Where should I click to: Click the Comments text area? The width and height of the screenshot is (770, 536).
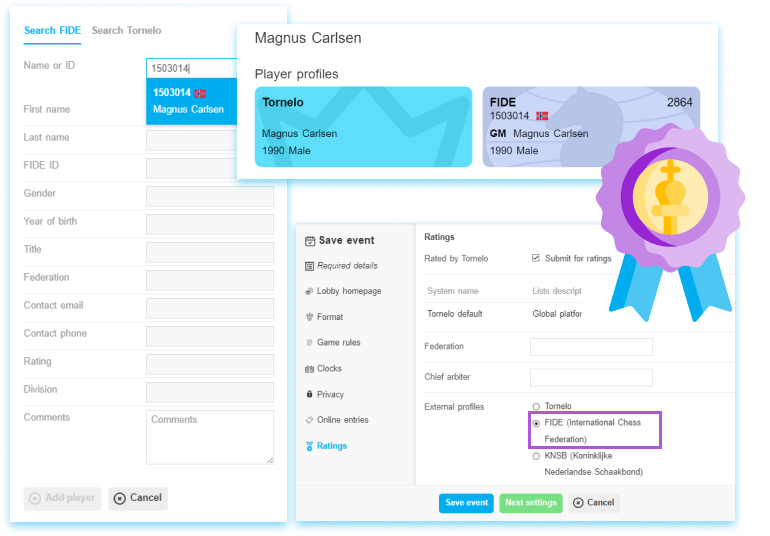point(210,437)
